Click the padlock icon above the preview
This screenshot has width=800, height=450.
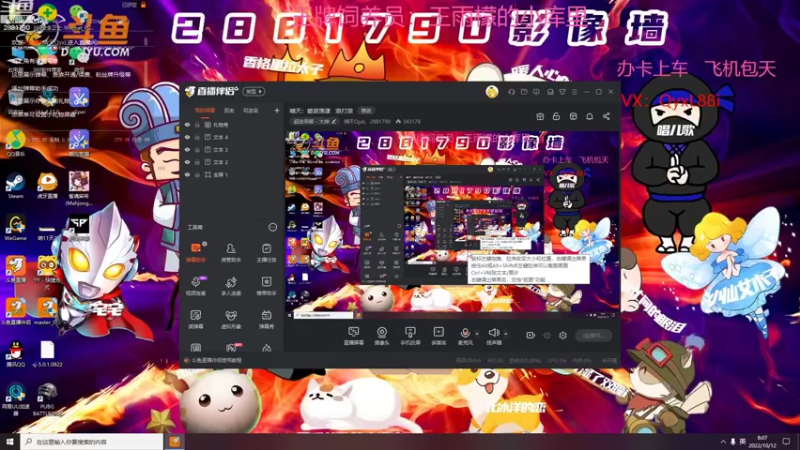point(556,116)
